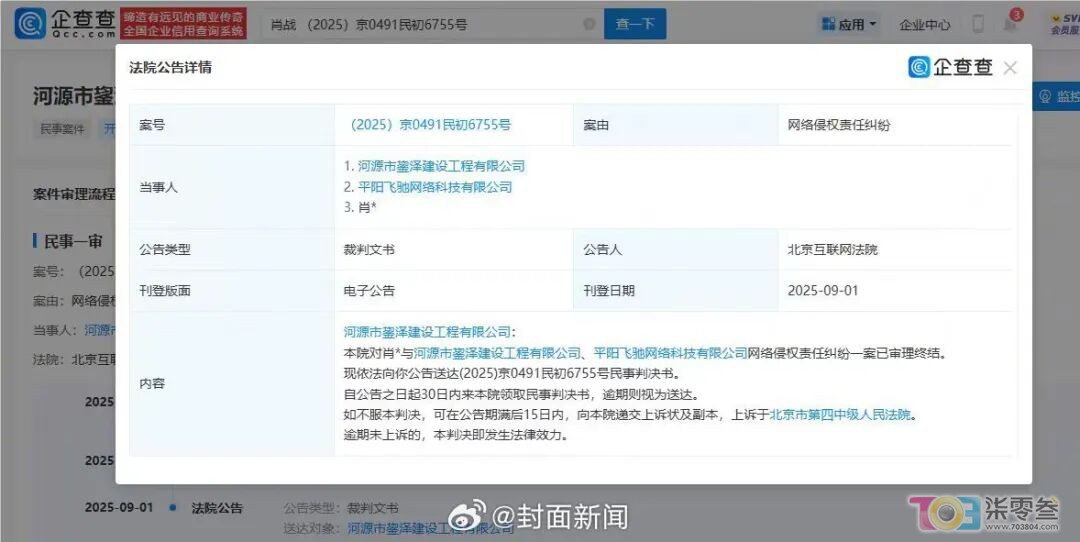This screenshot has height=542, width=1080.
Task: Click the 当事人 label cell
Action: [x=232, y=187]
